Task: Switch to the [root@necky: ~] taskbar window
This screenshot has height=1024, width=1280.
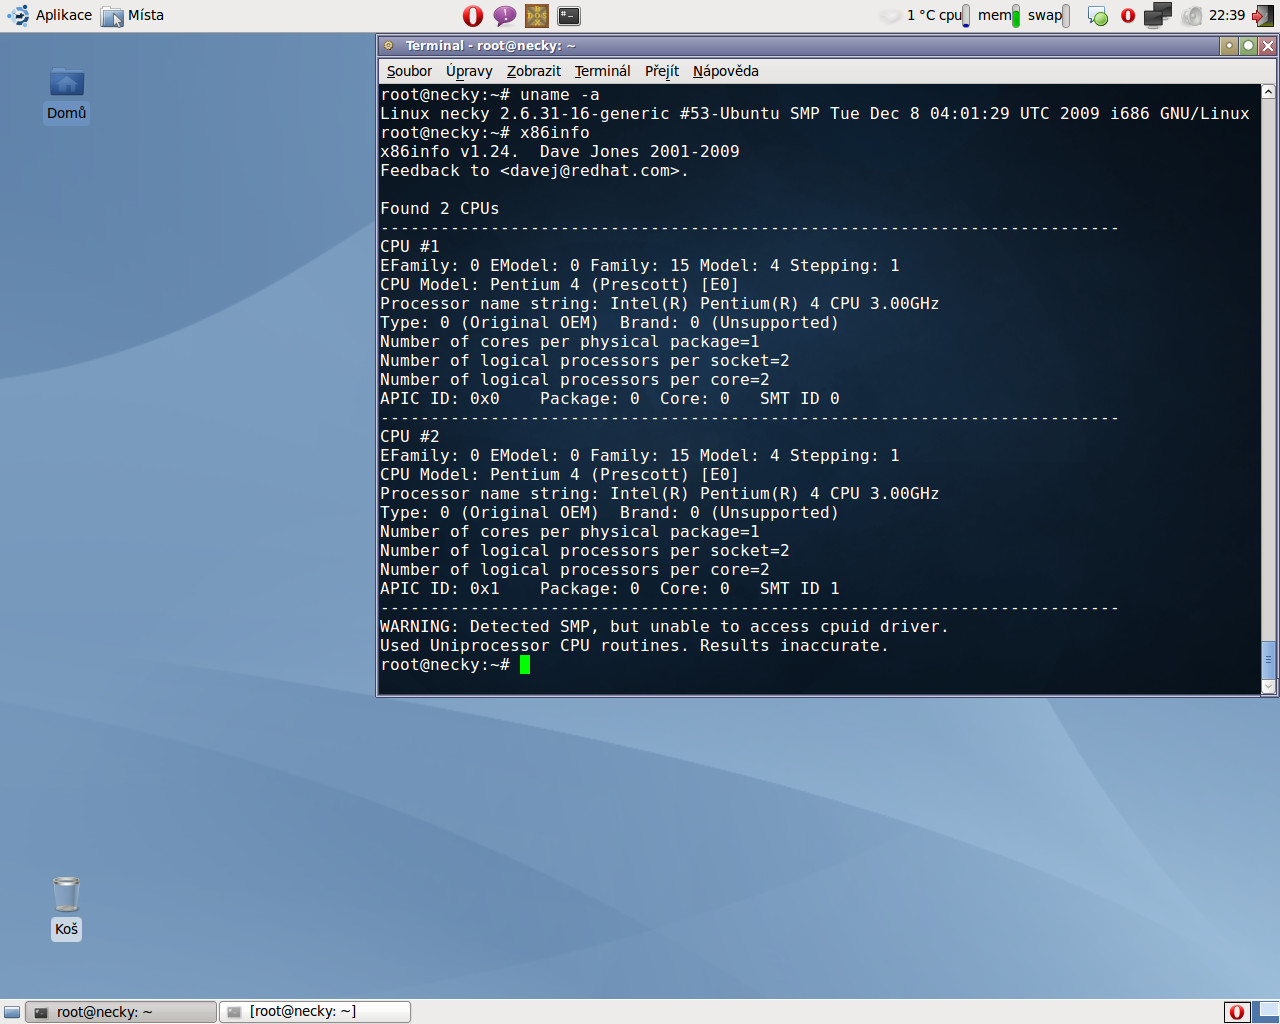Action: [314, 1012]
